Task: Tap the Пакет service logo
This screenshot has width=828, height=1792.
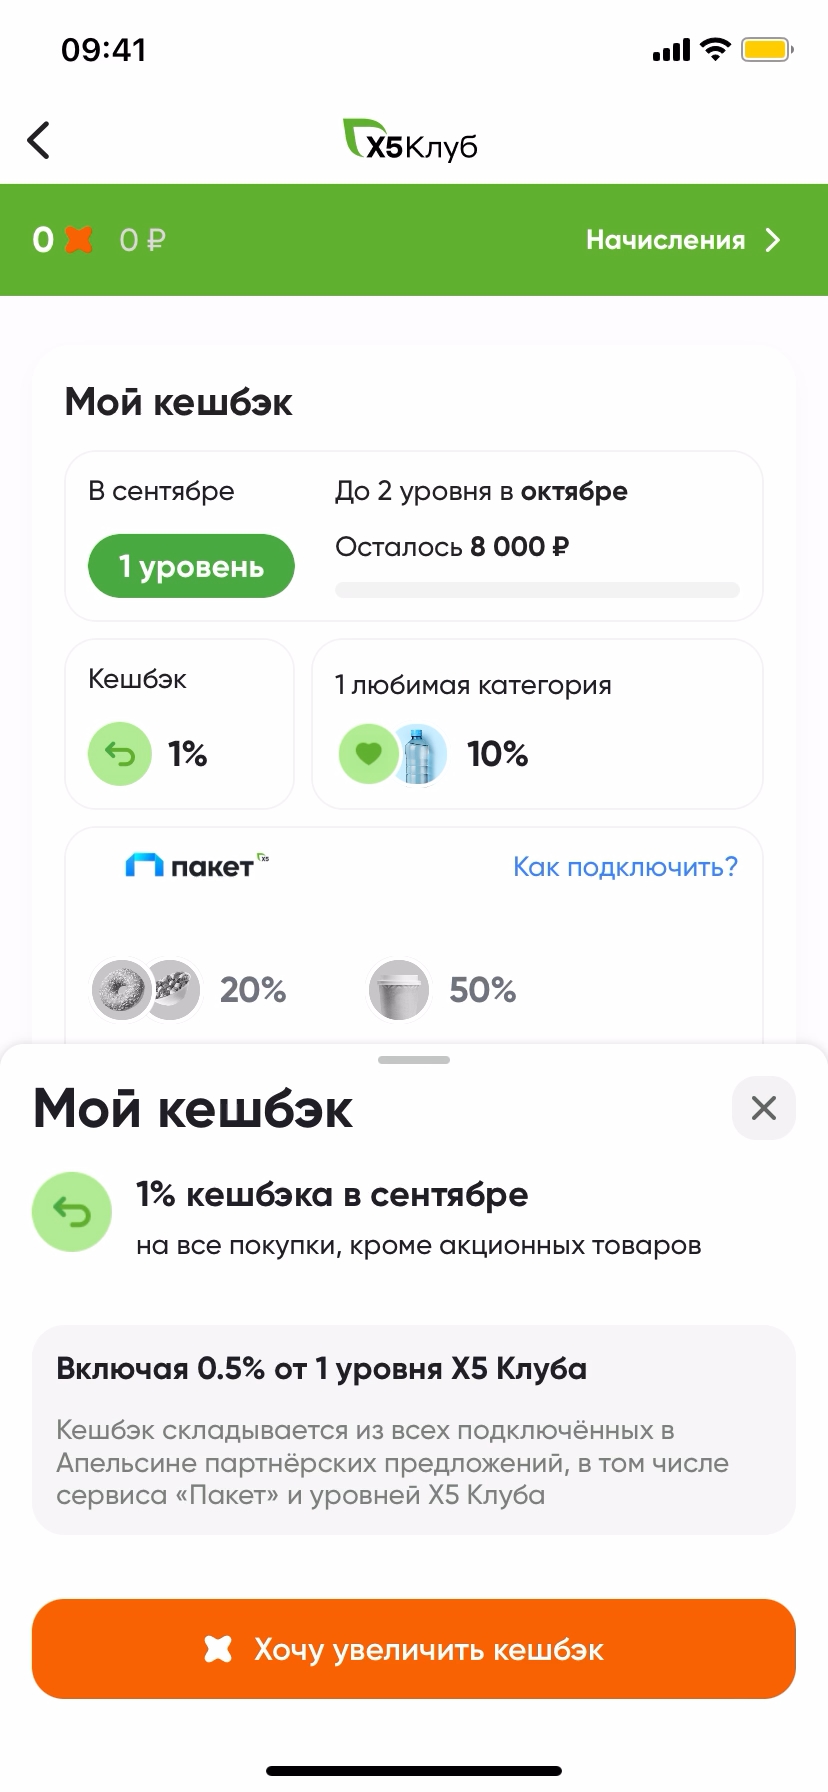Action: pyautogui.click(x=197, y=865)
